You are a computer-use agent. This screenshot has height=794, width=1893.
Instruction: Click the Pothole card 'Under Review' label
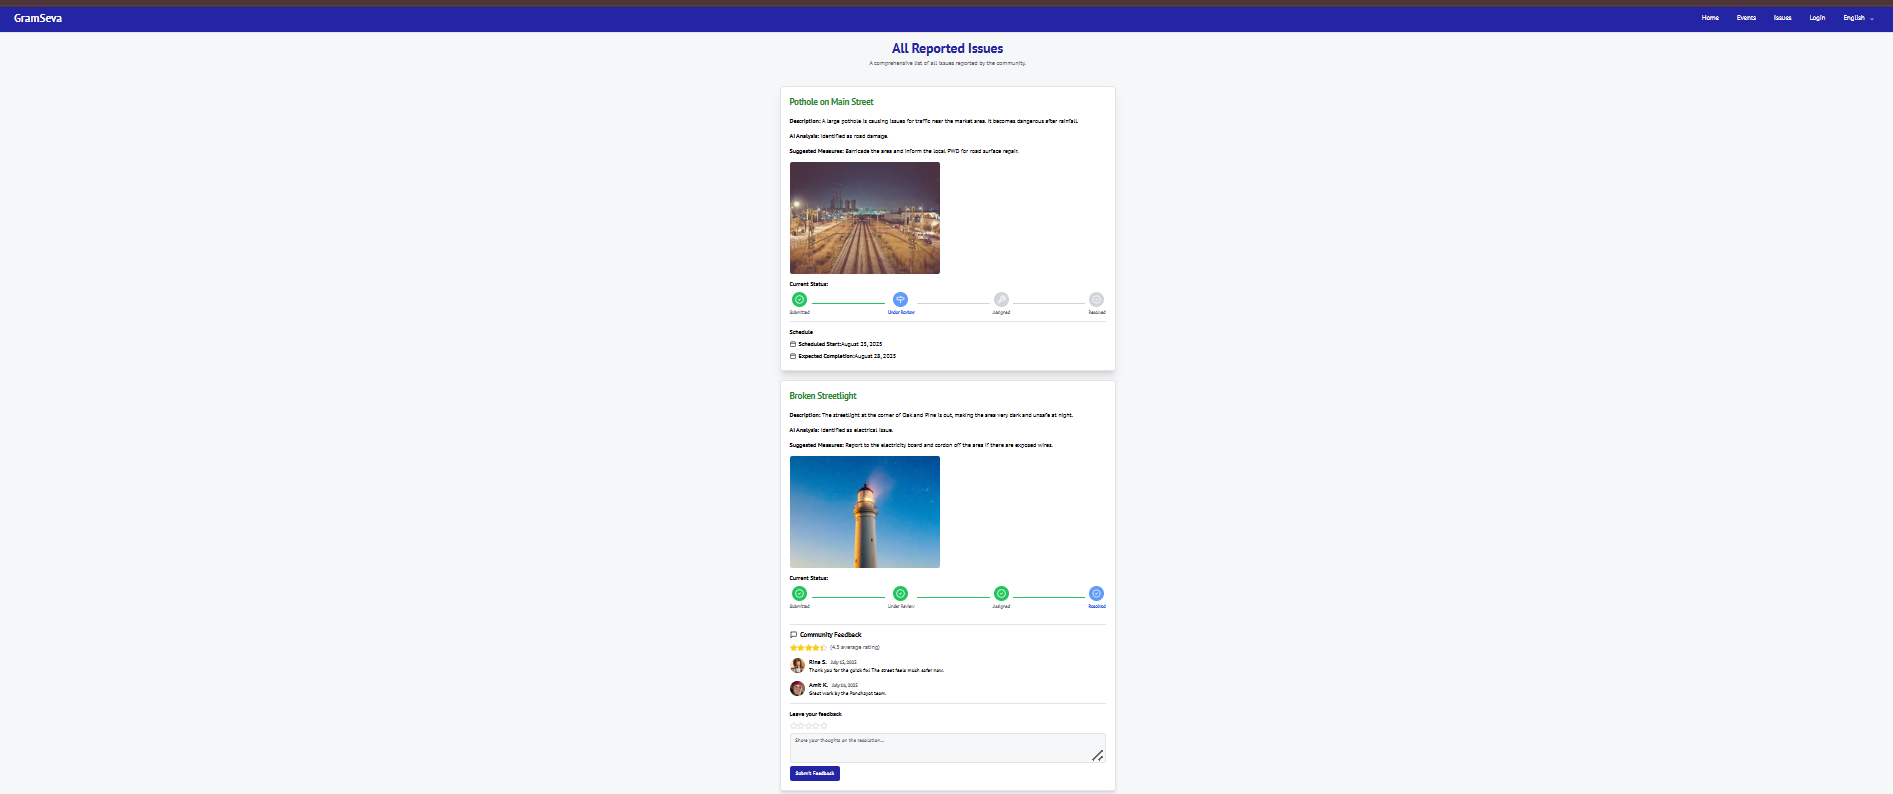tap(901, 312)
